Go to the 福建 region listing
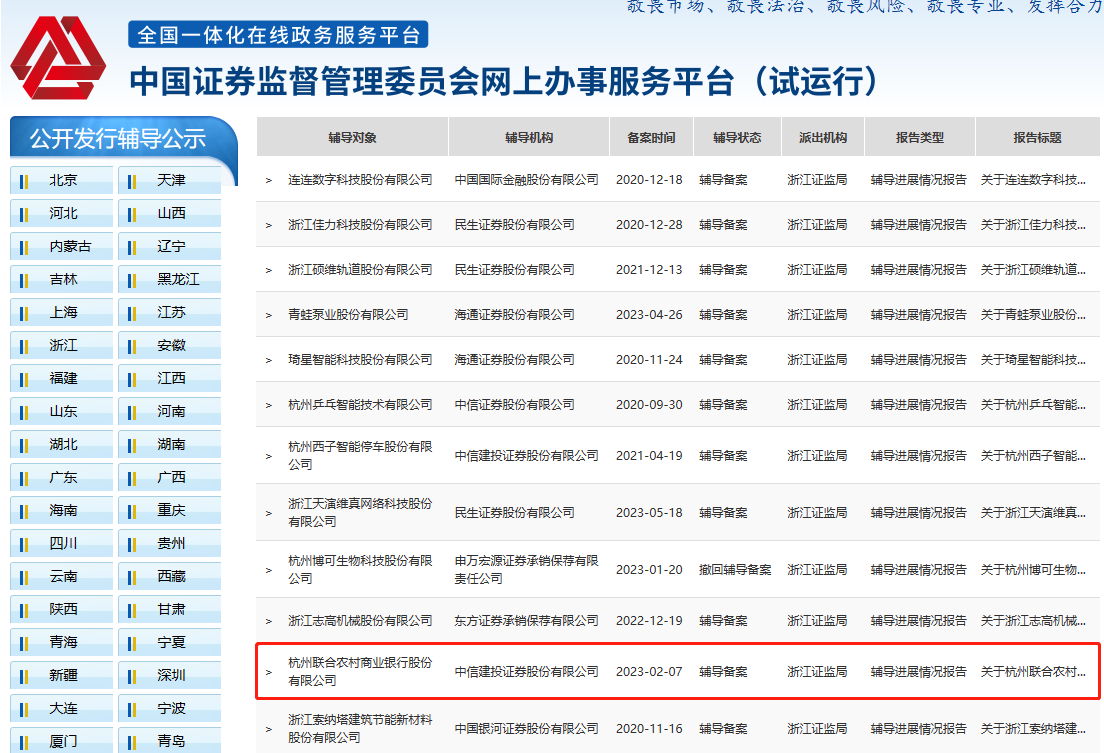The image size is (1104, 753). tap(63, 378)
